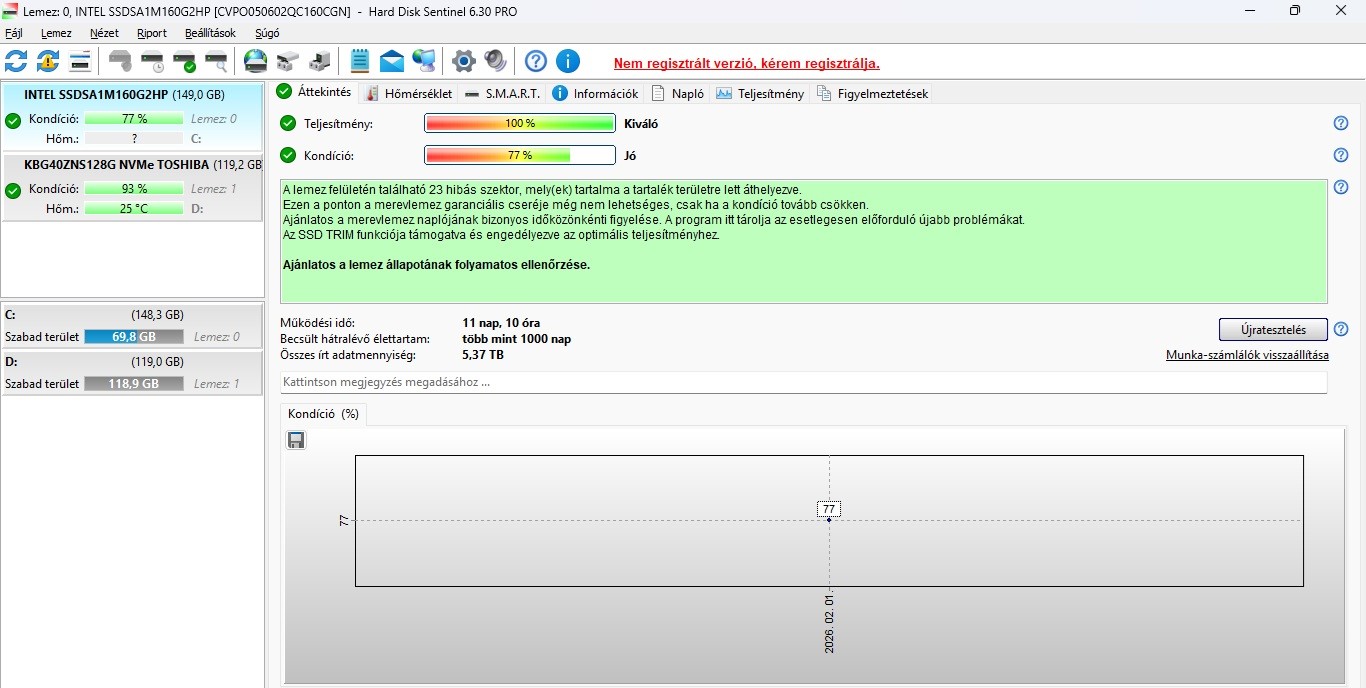Select the KBG40ZNS128G NVMe TOSHIBA disk

coord(132,164)
